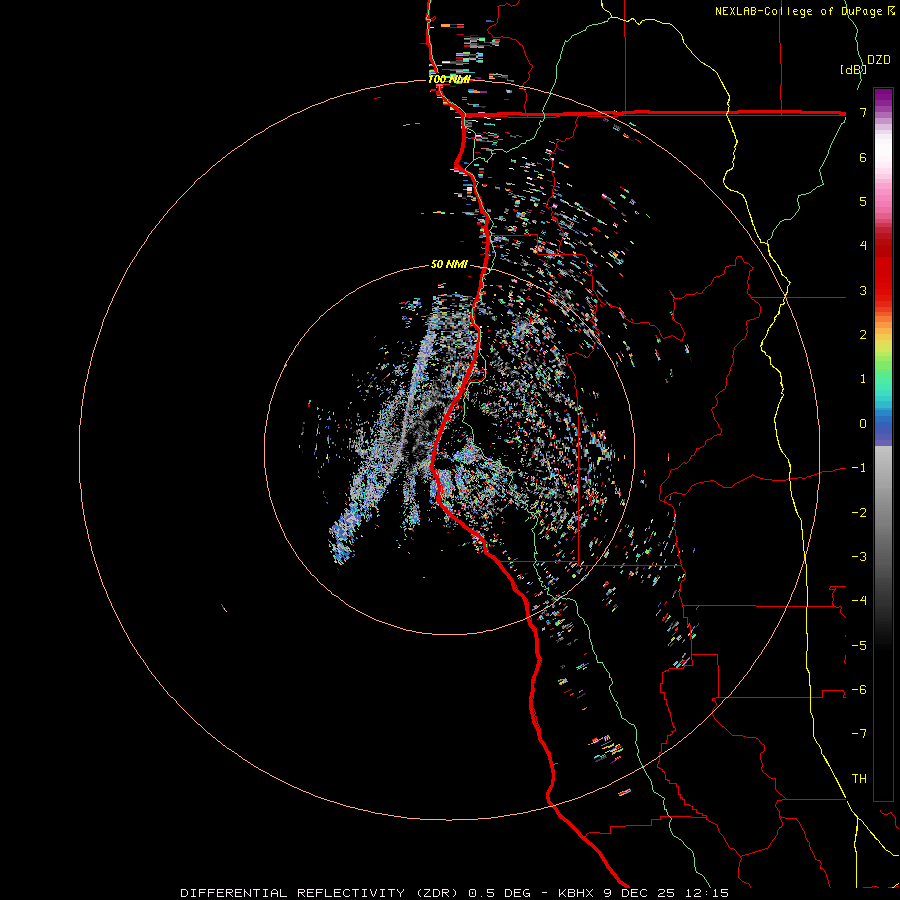This screenshot has width=900, height=900.
Task: Click the negative -6 scale label
Action: (859, 690)
